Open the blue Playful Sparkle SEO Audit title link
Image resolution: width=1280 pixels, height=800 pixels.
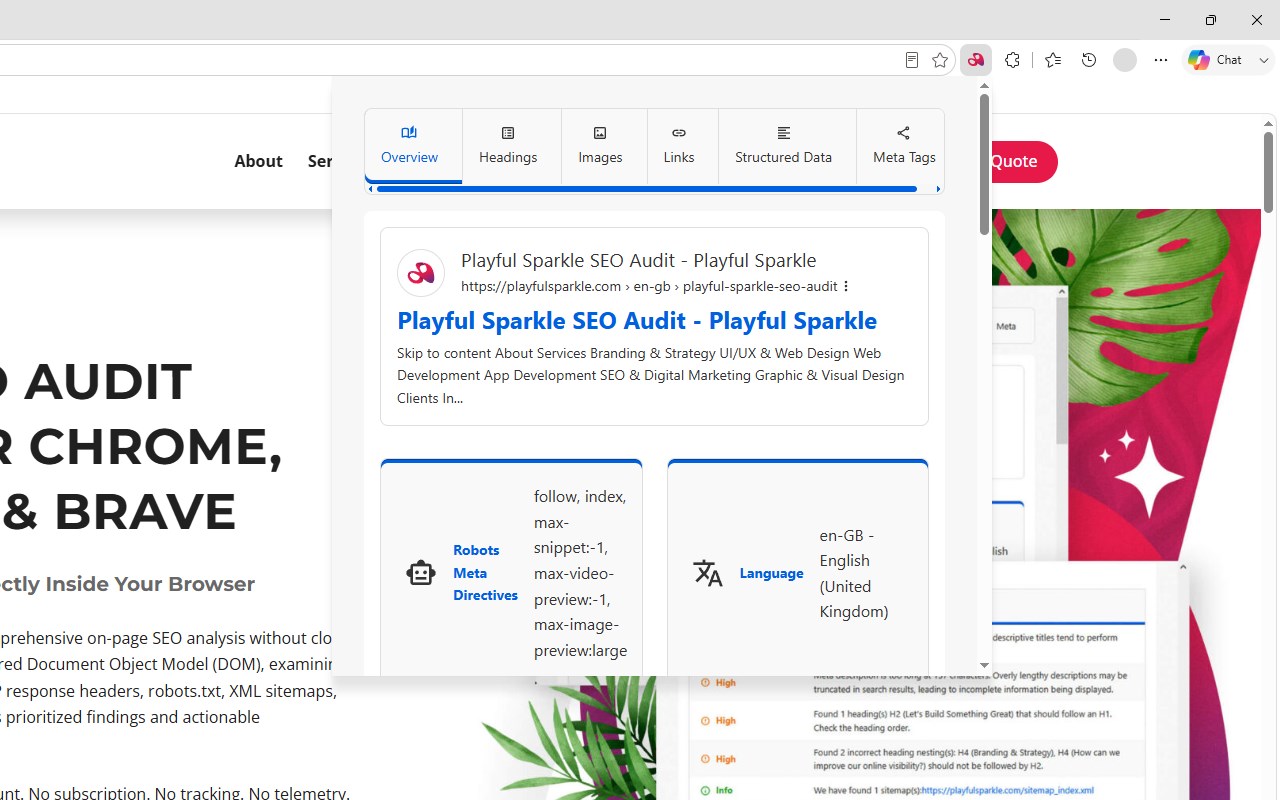637,320
